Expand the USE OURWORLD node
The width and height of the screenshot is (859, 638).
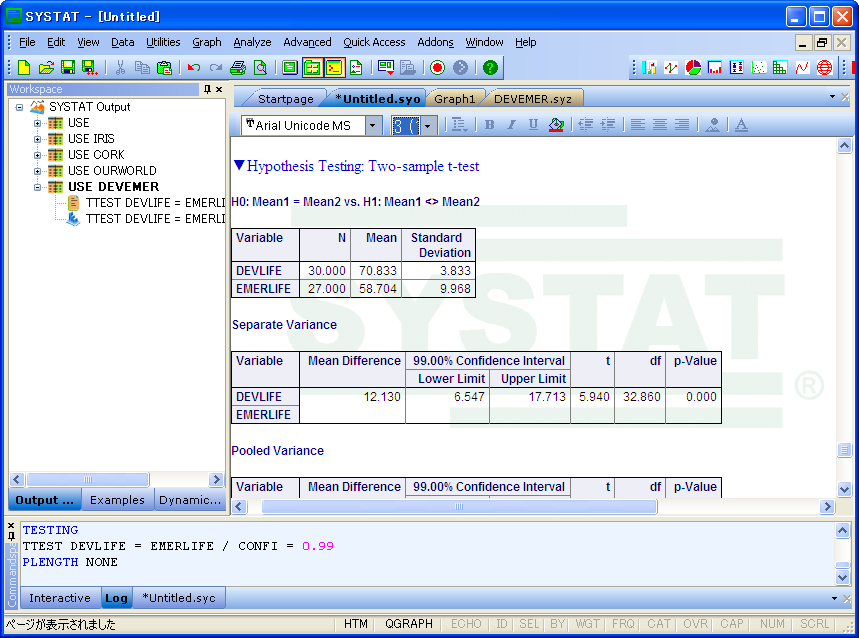[x=37, y=171]
